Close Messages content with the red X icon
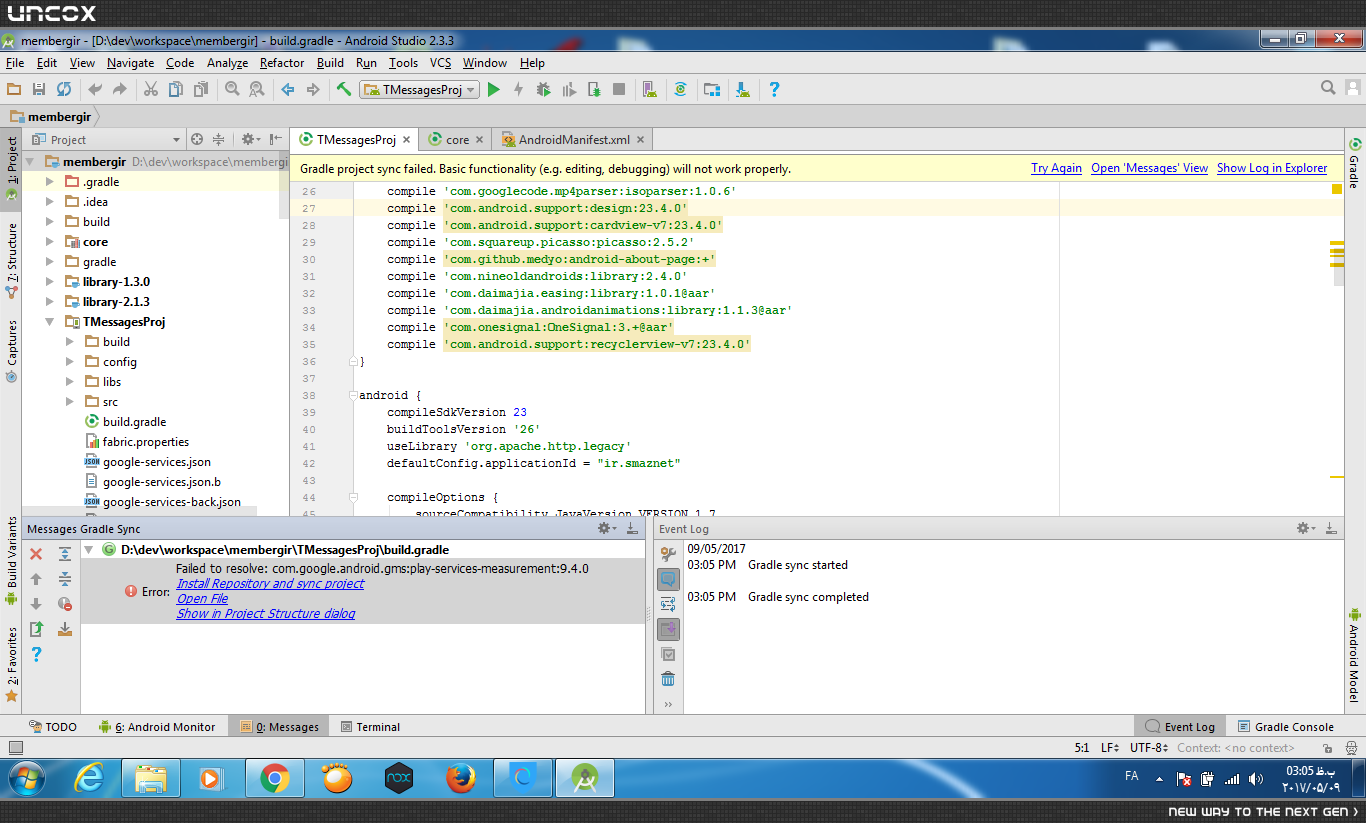This screenshot has height=823, width=1366. (36, 554)
